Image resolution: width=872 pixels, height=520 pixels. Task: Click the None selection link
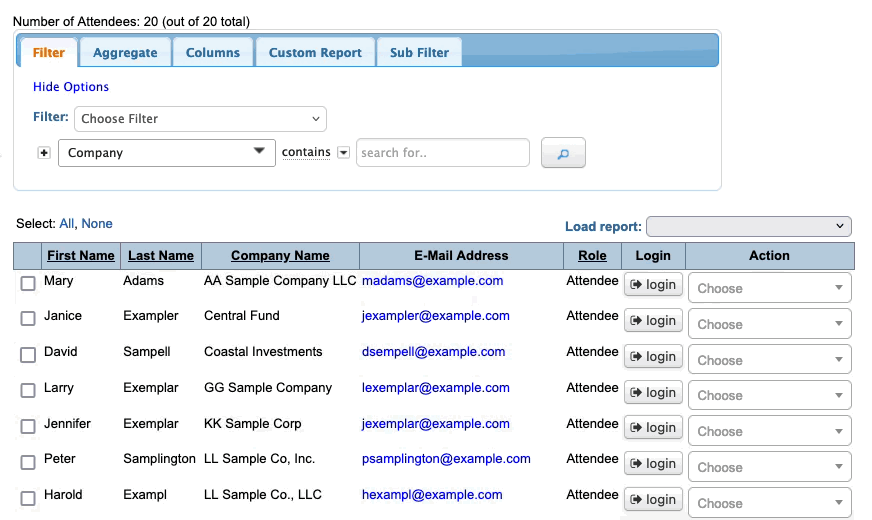[x=97, y=224]
